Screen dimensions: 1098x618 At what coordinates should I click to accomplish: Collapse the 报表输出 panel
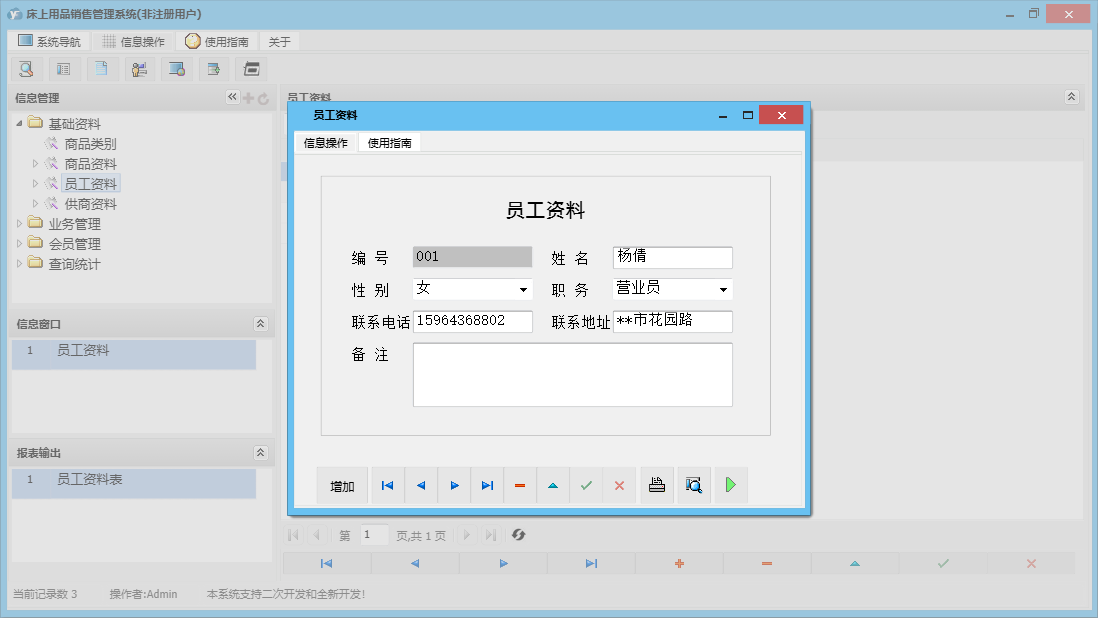pos(260,452)
